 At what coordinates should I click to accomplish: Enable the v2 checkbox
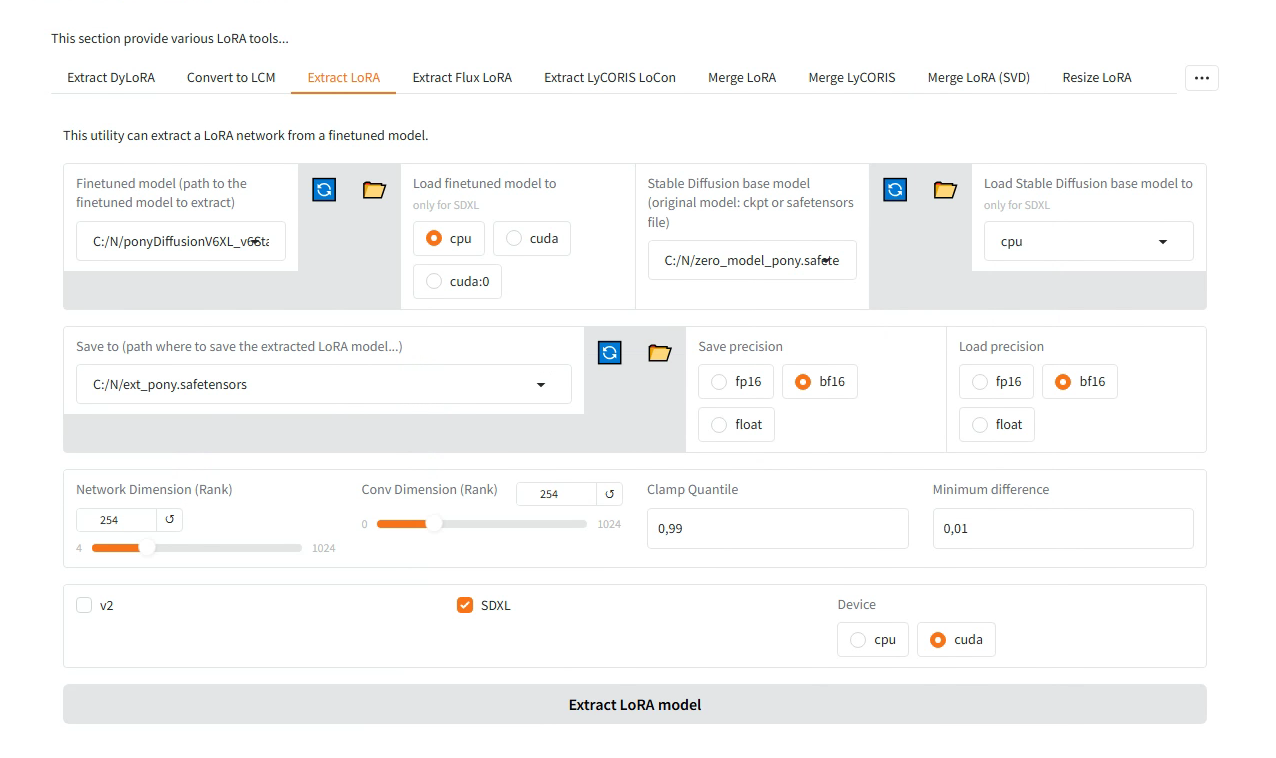point(84,605)
